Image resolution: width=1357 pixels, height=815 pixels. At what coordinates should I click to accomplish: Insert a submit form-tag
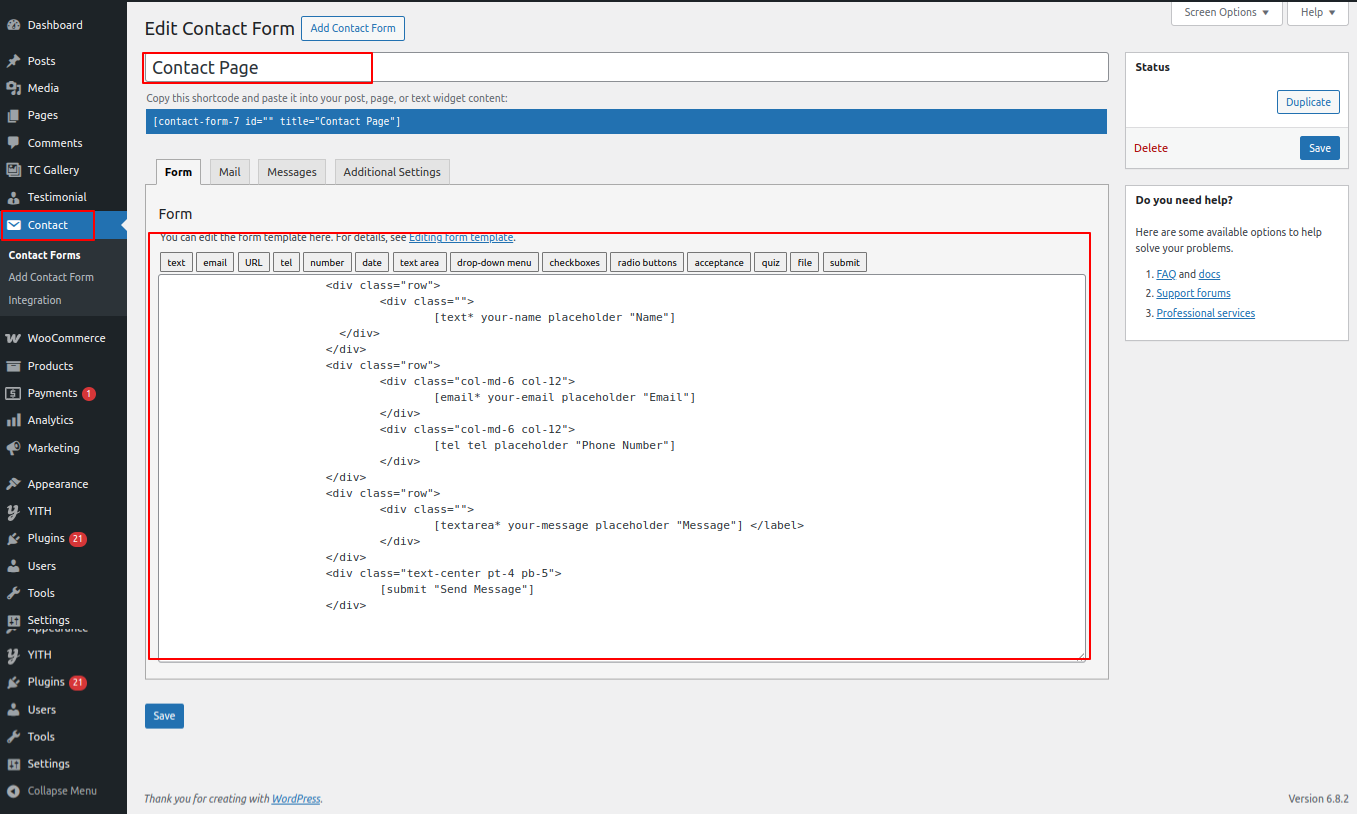(x=845, y=262)
